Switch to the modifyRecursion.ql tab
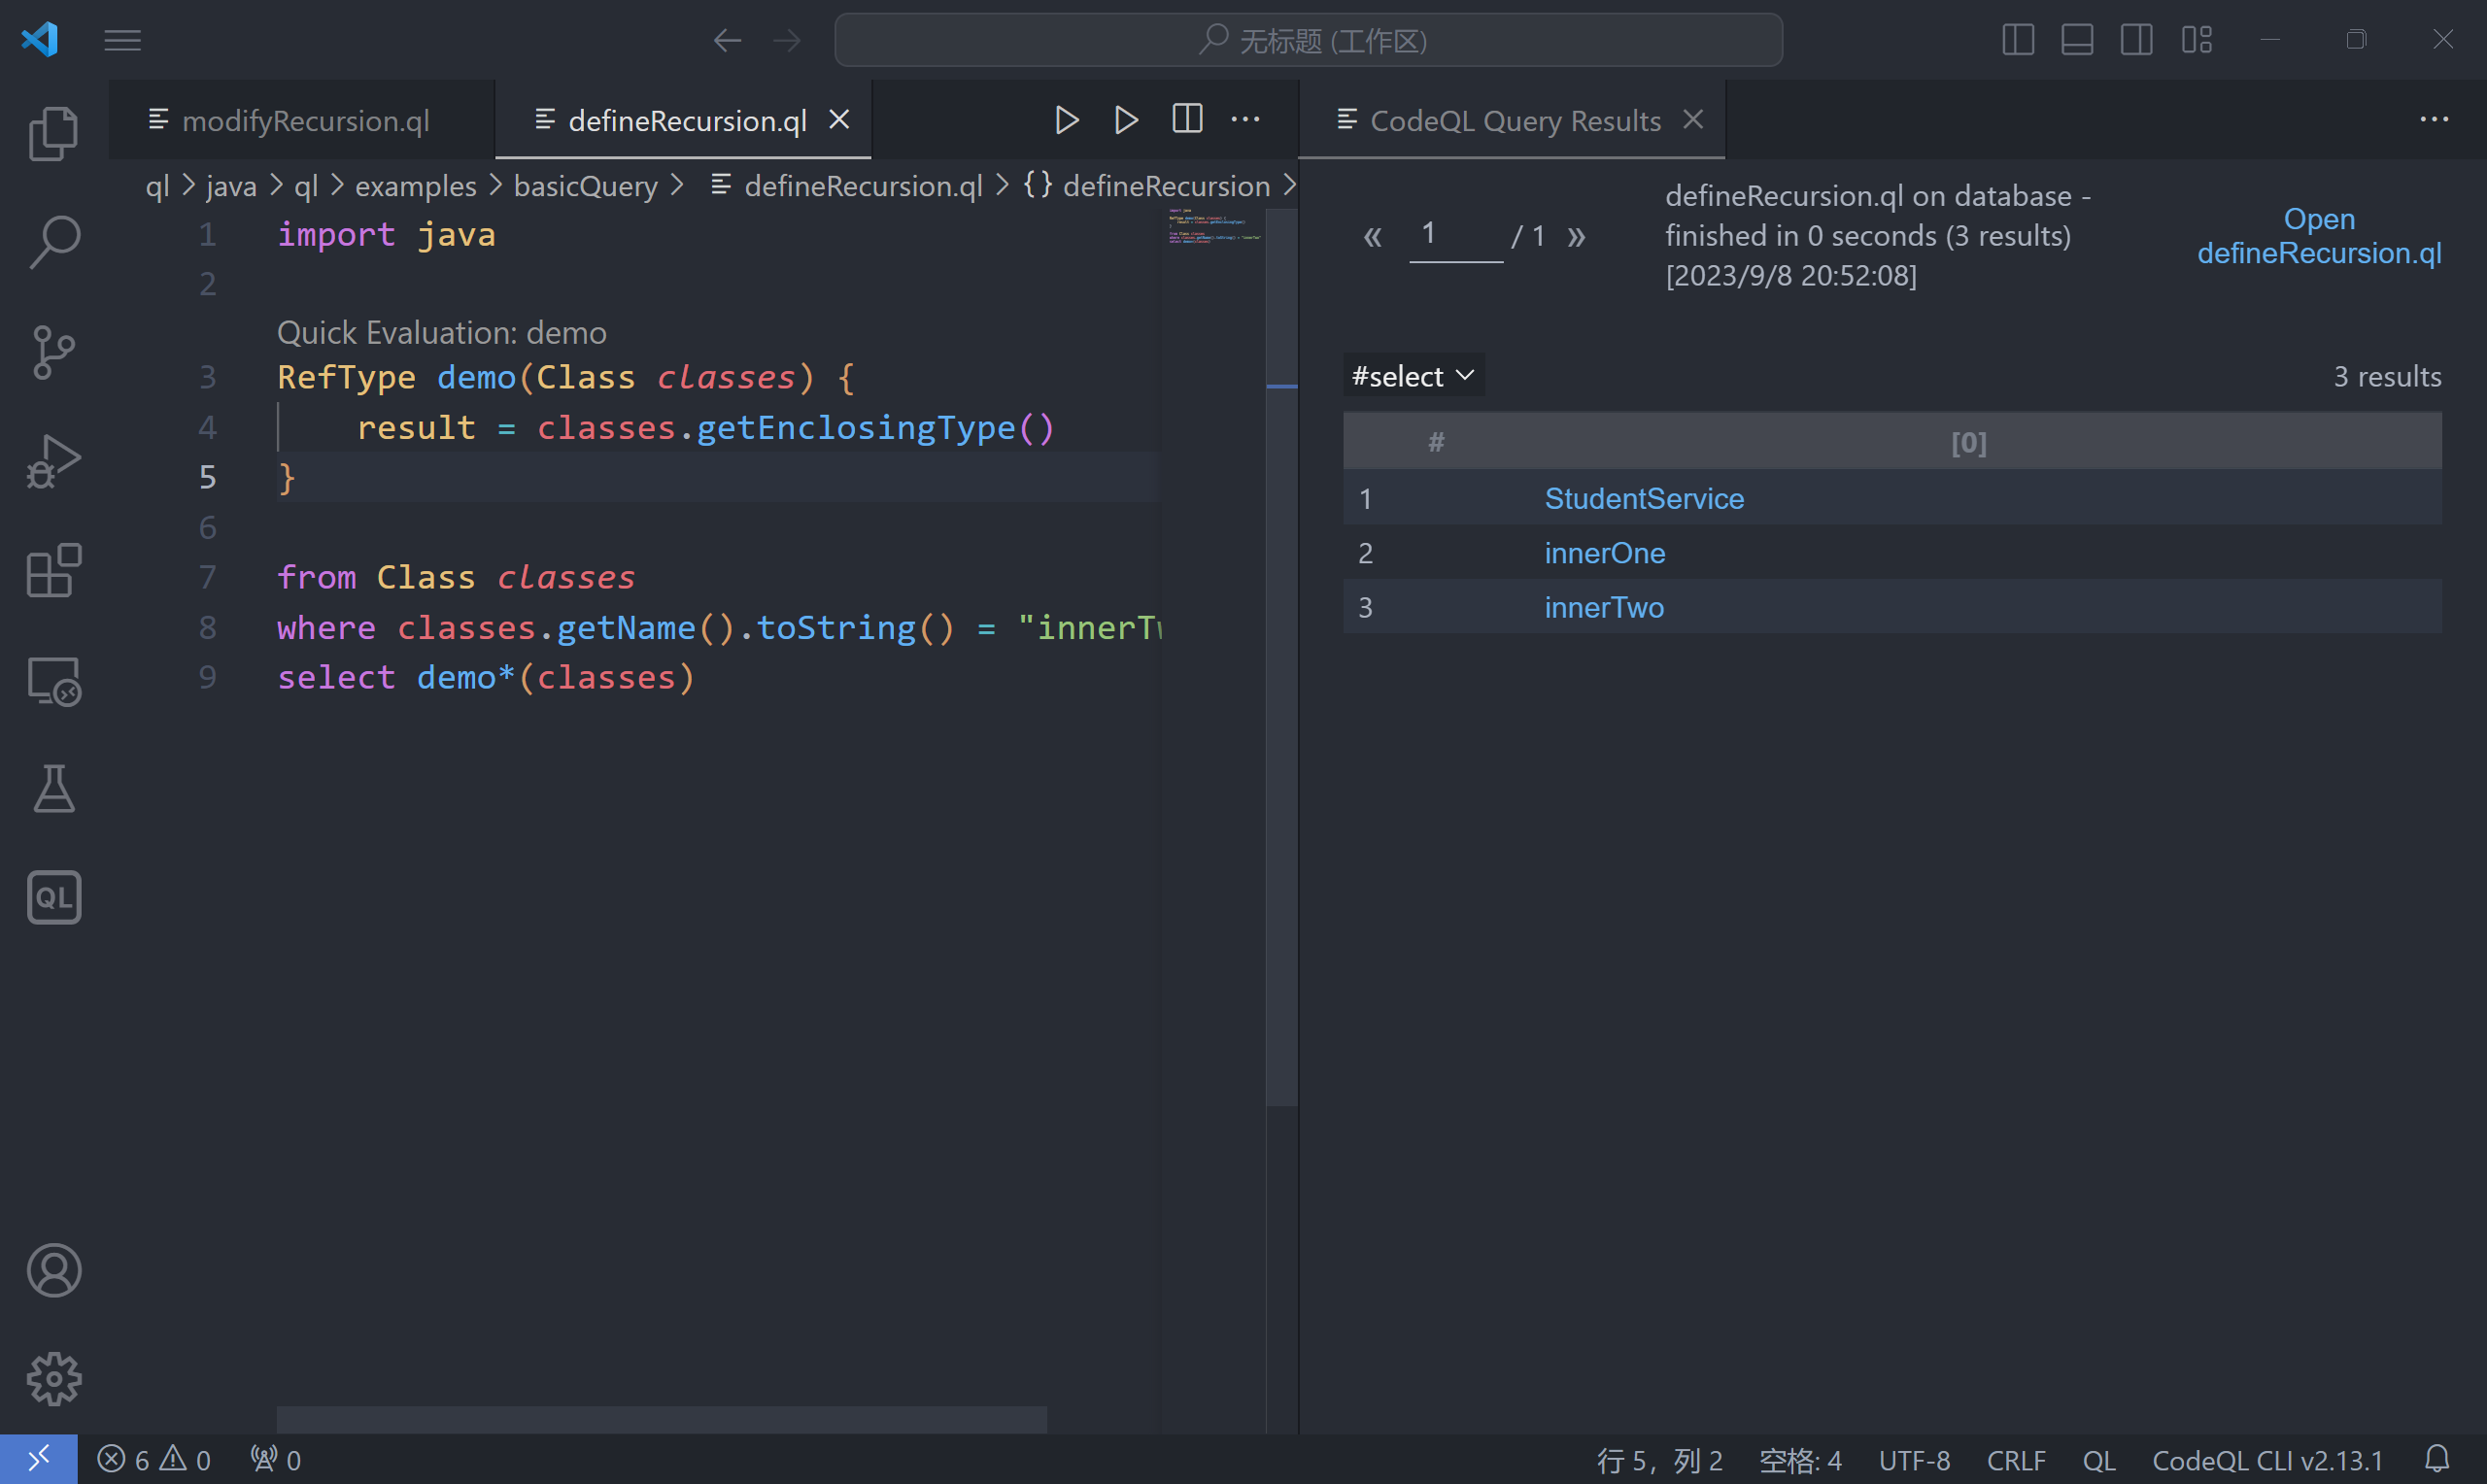Screen dimensions: 2487x1484 pyautogui.click(x=304, y=120)
